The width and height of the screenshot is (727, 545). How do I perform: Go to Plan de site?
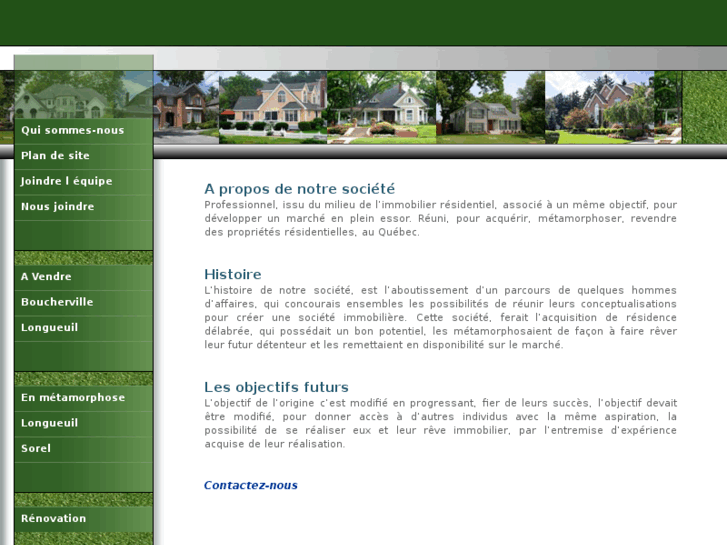[83, 156]
